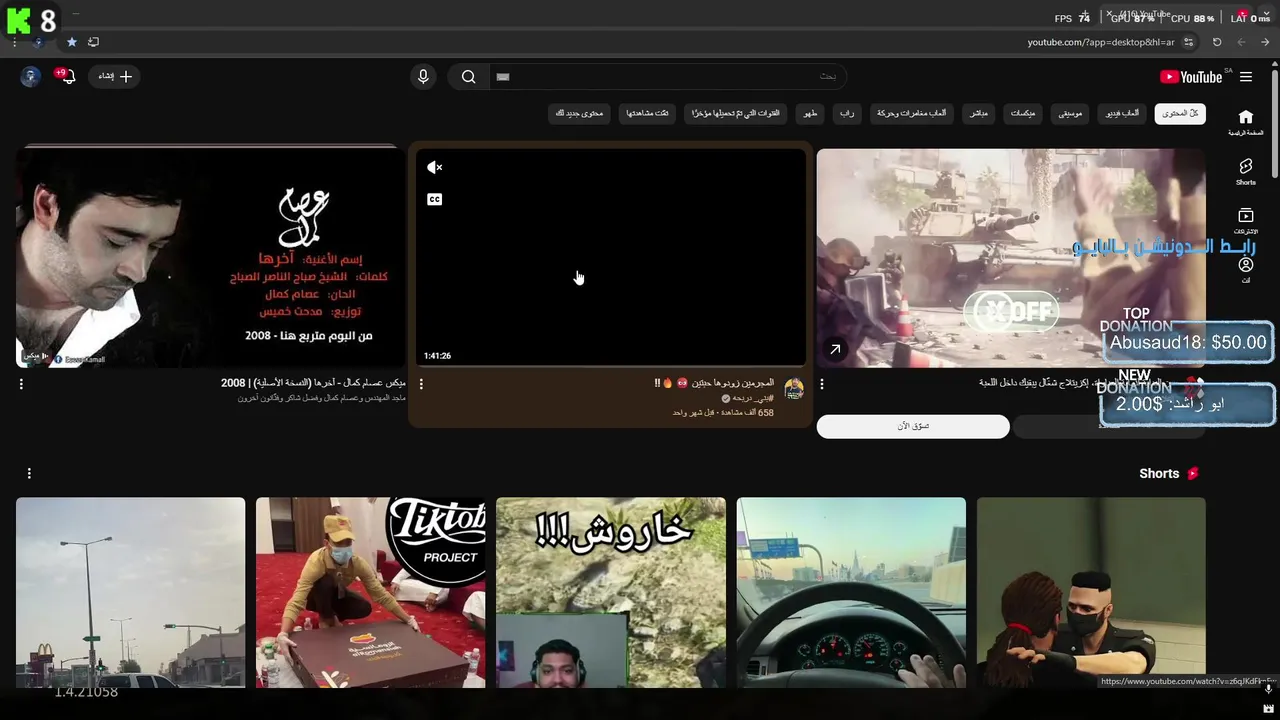Open the Essam Kamal mix thumbnail
1280x720 pixels.
(211, 257)
